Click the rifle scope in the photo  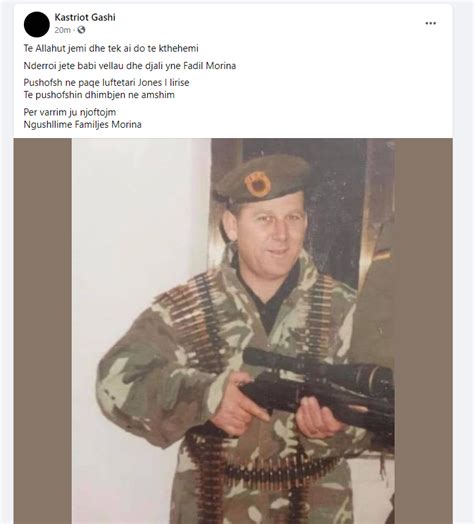coord(318,370)
